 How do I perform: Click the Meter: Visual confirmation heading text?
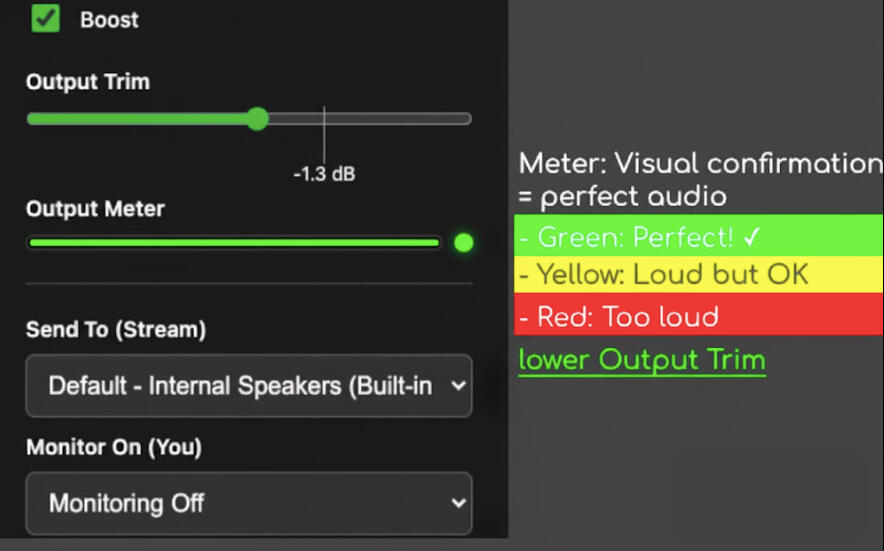[700, 163]
